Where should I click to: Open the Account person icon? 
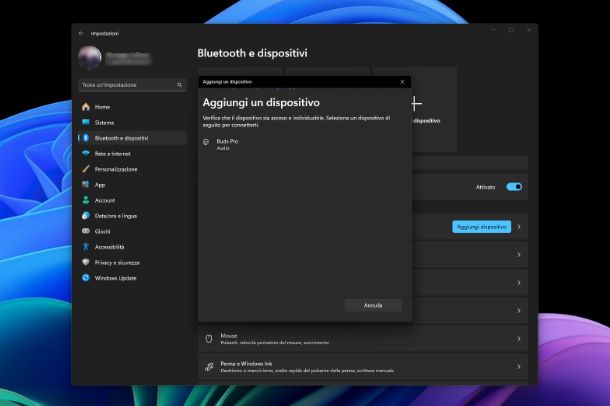(86, 200)
